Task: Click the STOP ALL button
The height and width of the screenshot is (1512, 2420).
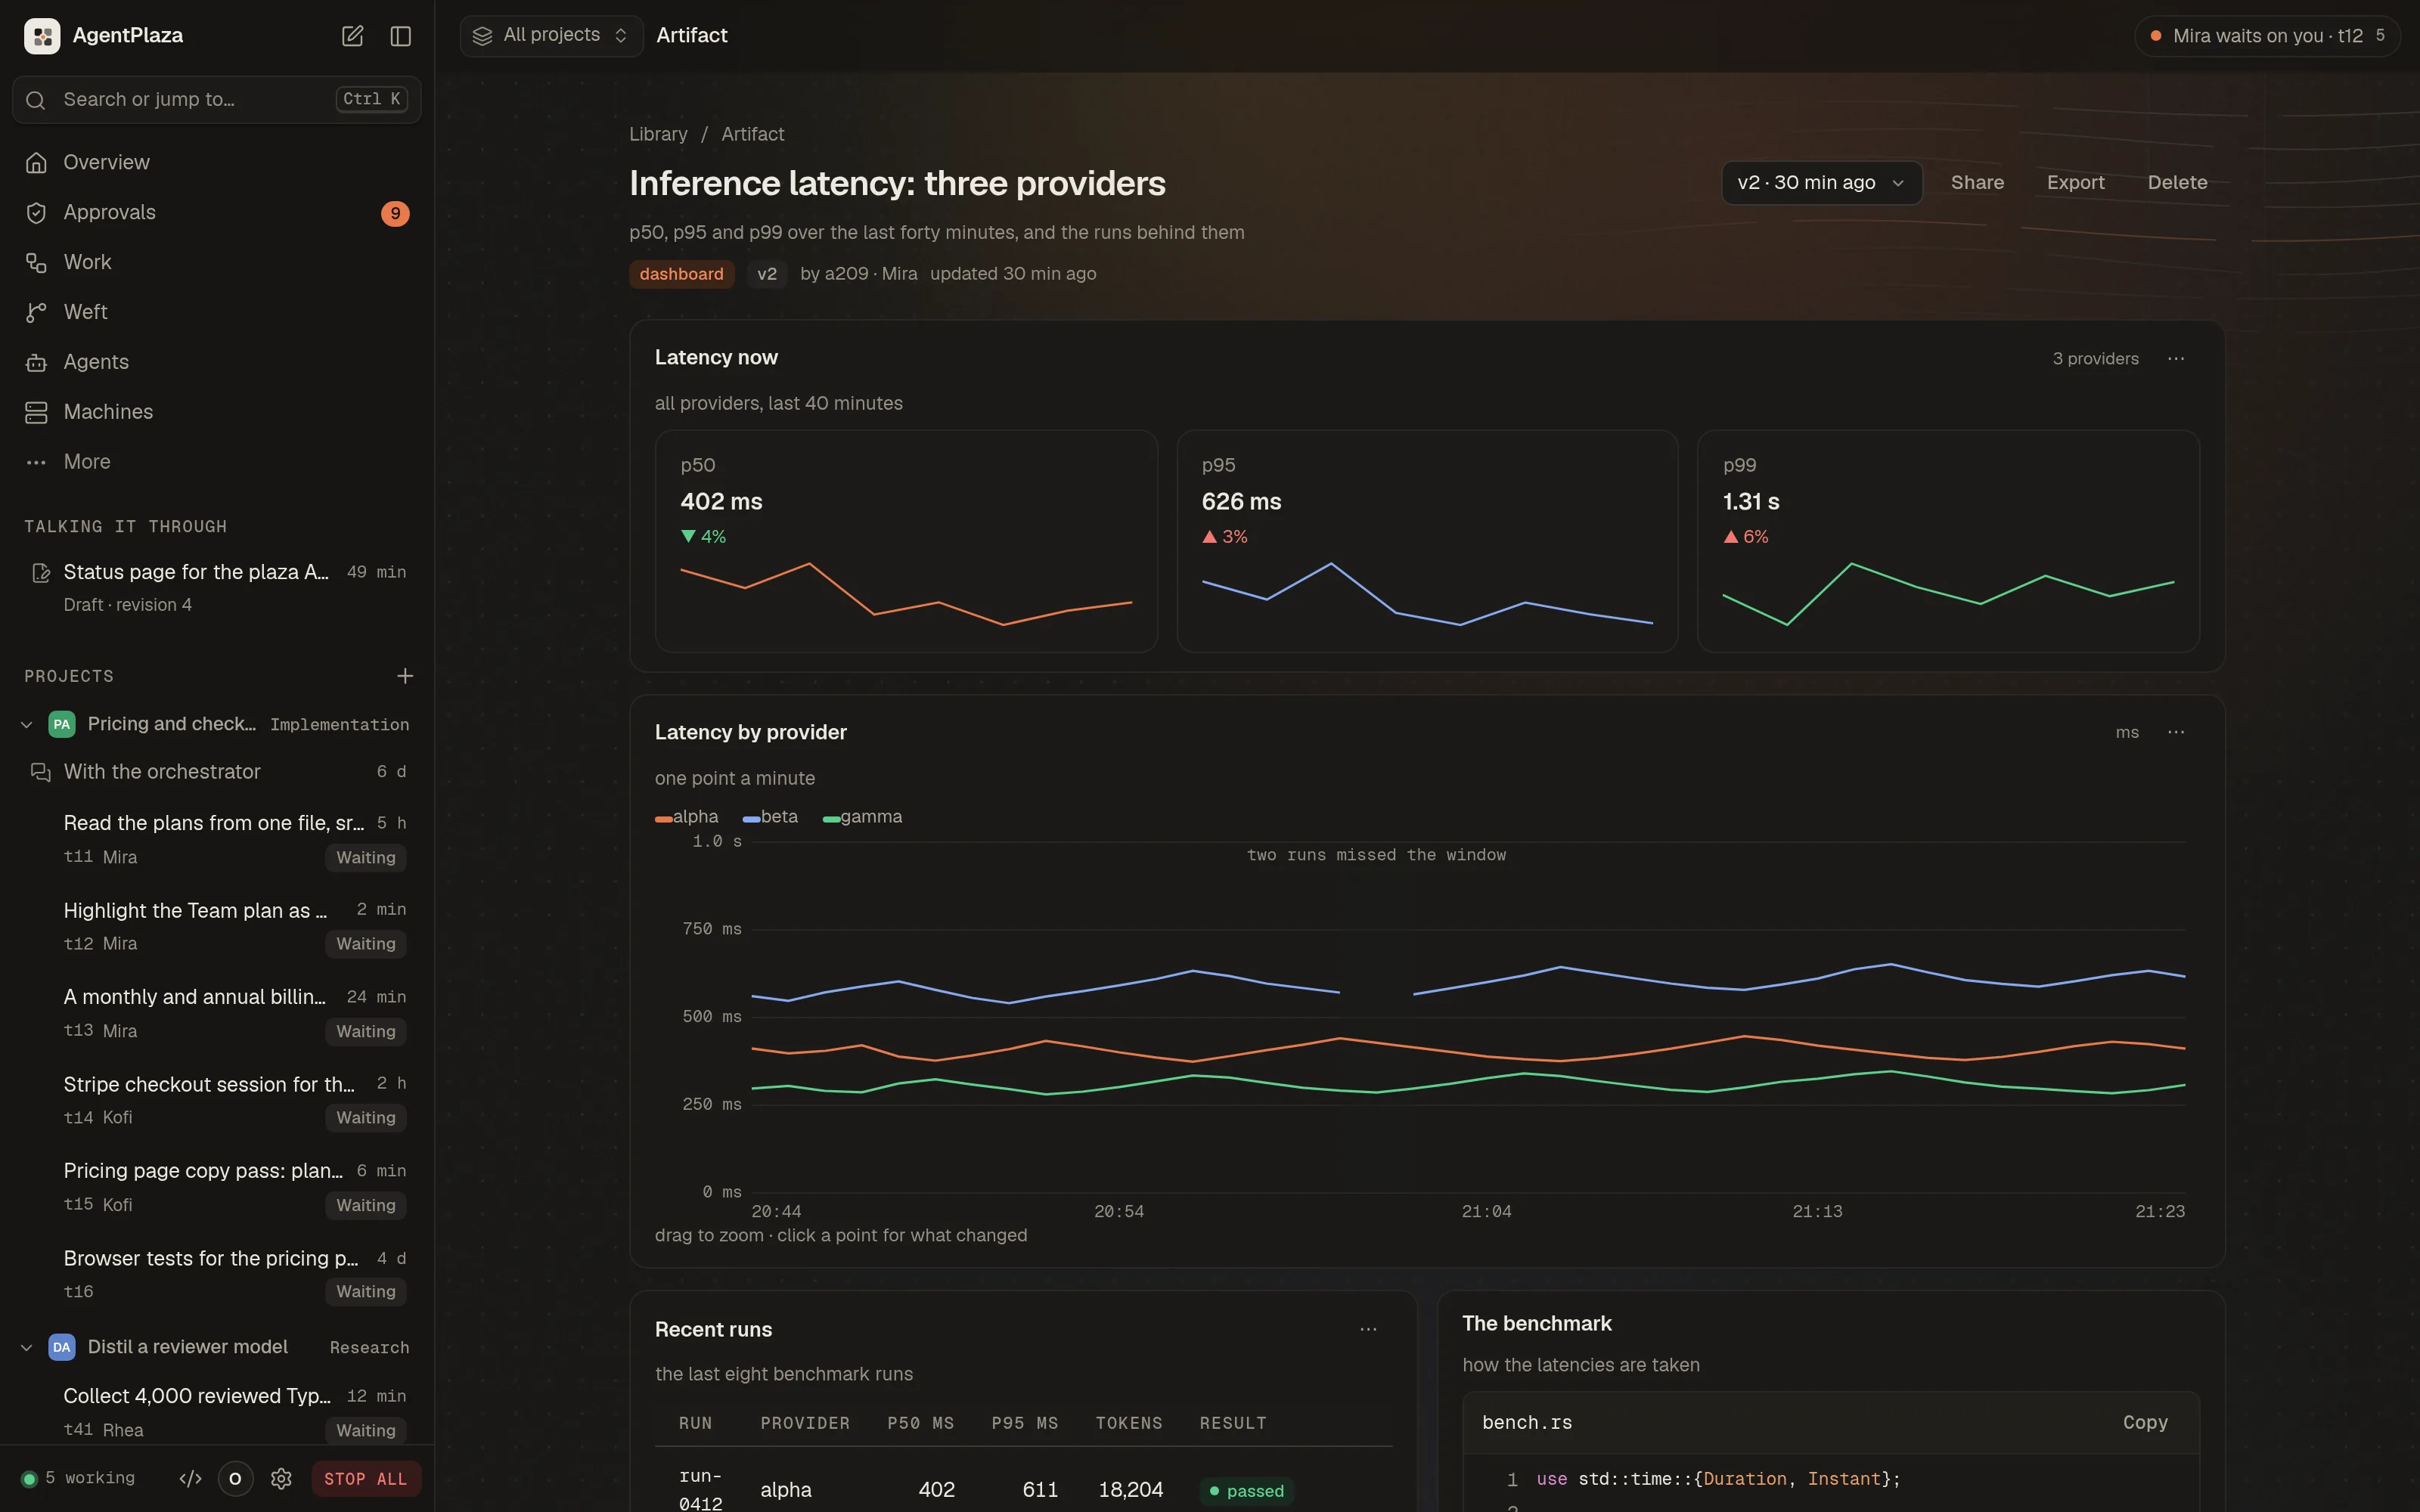Action: coord(365,1479)
